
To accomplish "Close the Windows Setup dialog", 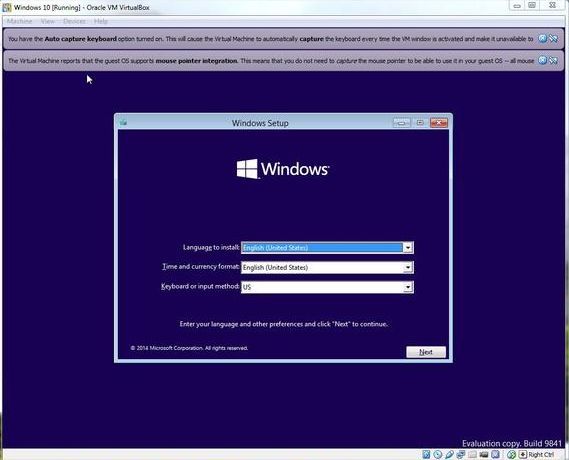I will 439,123.
